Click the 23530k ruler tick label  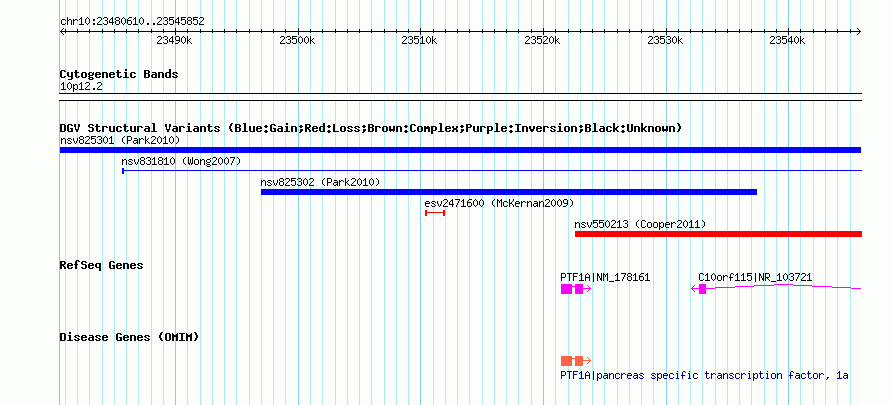click(665, 40)
